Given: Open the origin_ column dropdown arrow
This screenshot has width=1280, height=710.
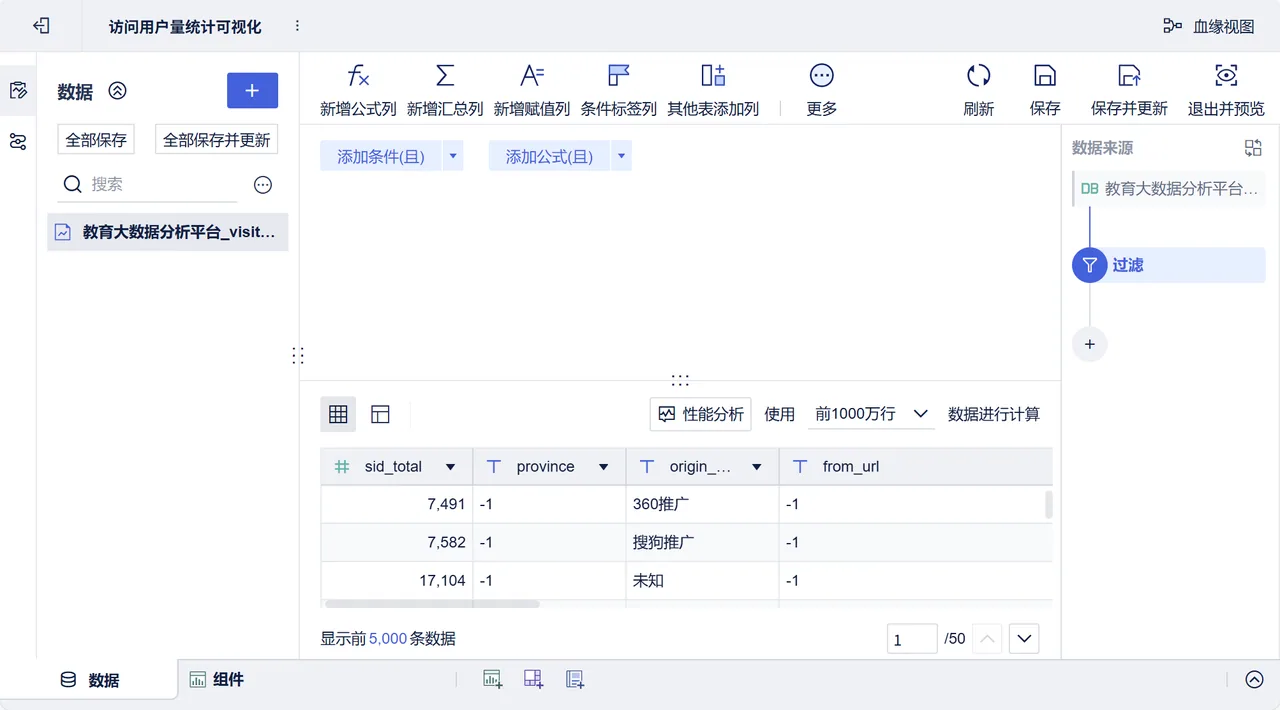Looking at the screenshot, I should [x=757, y=467].
